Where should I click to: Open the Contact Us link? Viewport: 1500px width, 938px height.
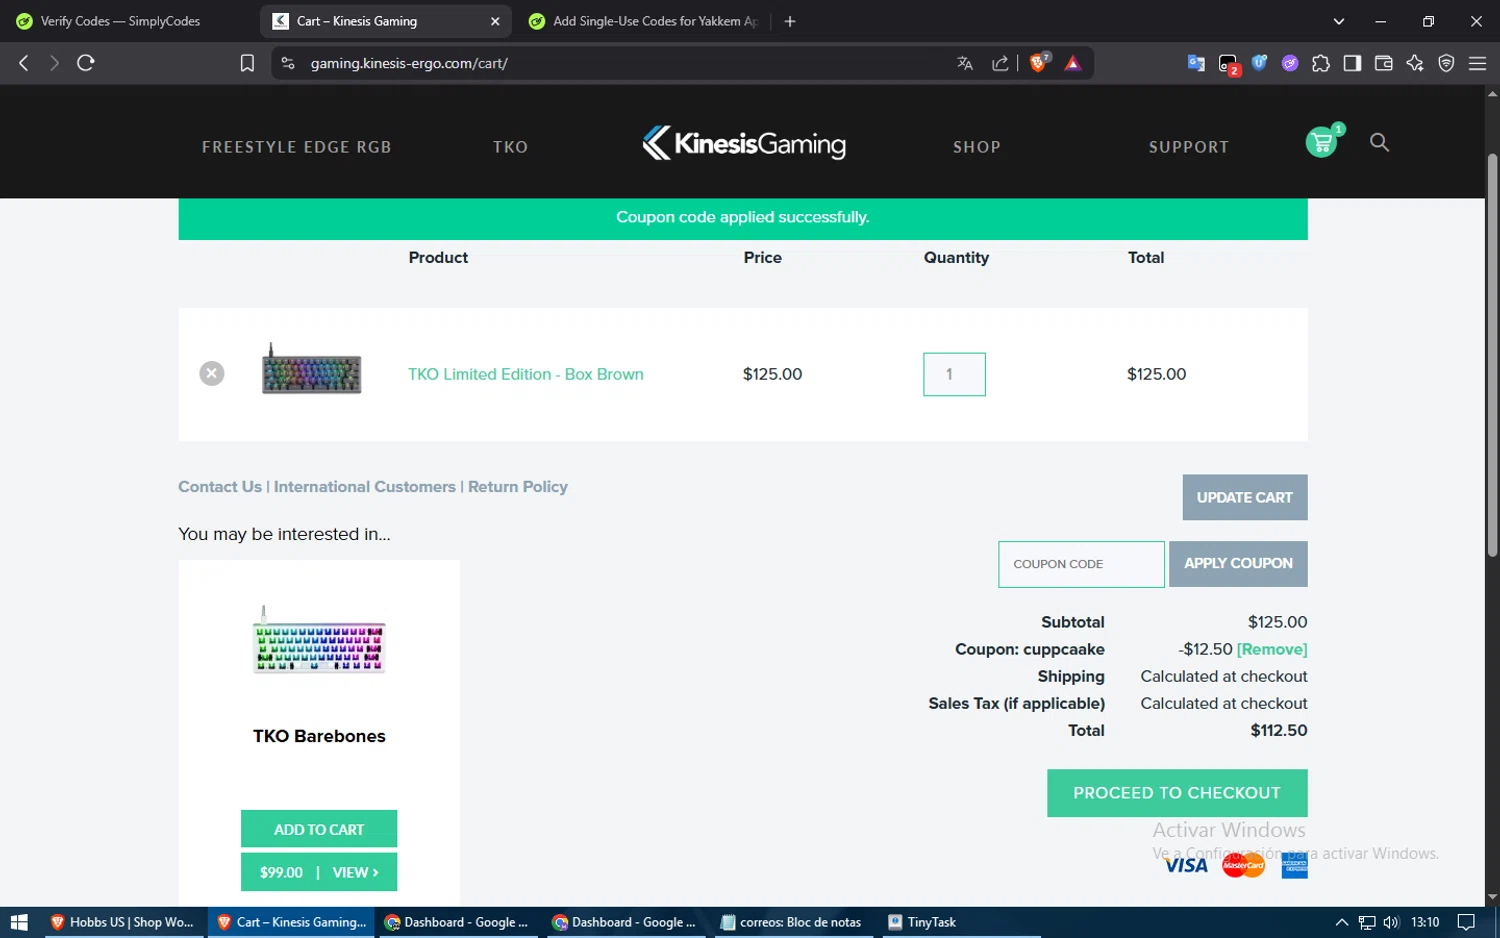pyautogui.click(x=220, y=487)
